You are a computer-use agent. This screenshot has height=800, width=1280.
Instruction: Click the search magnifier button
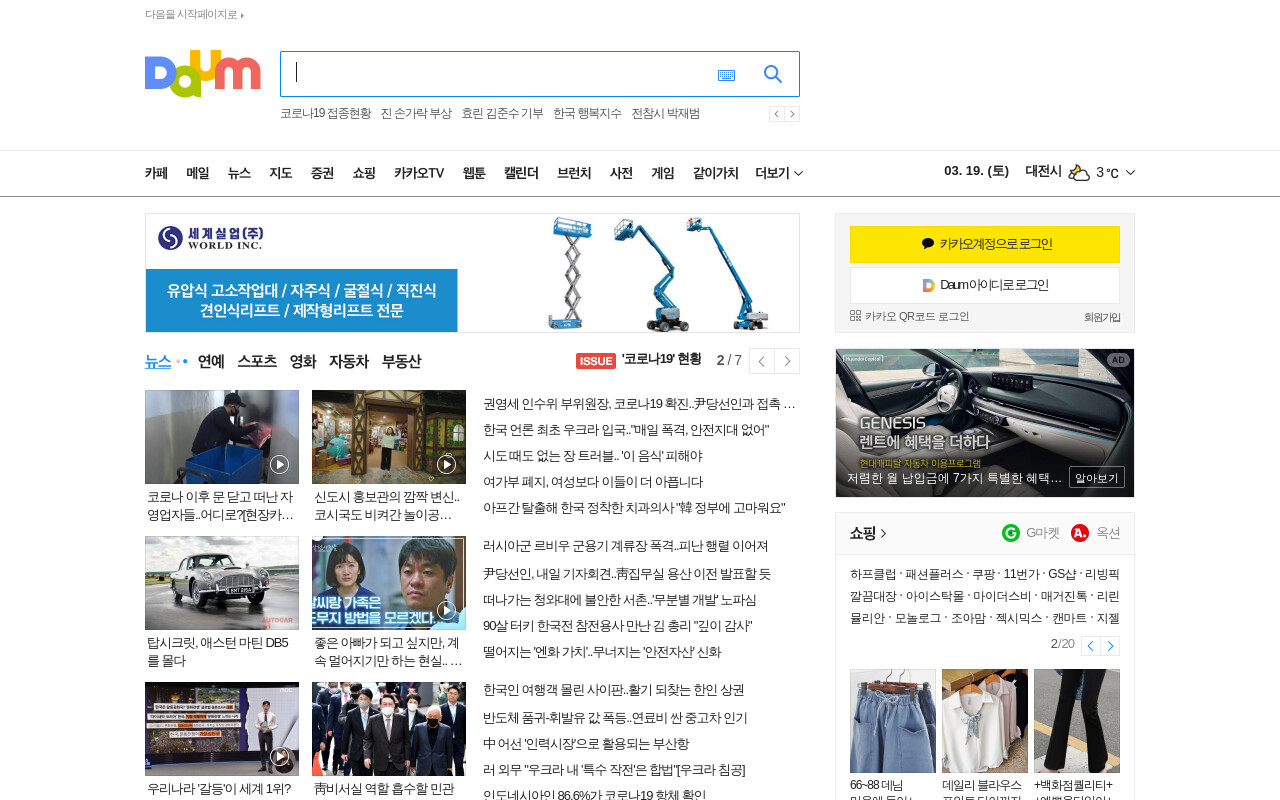(x=773, y=74)
